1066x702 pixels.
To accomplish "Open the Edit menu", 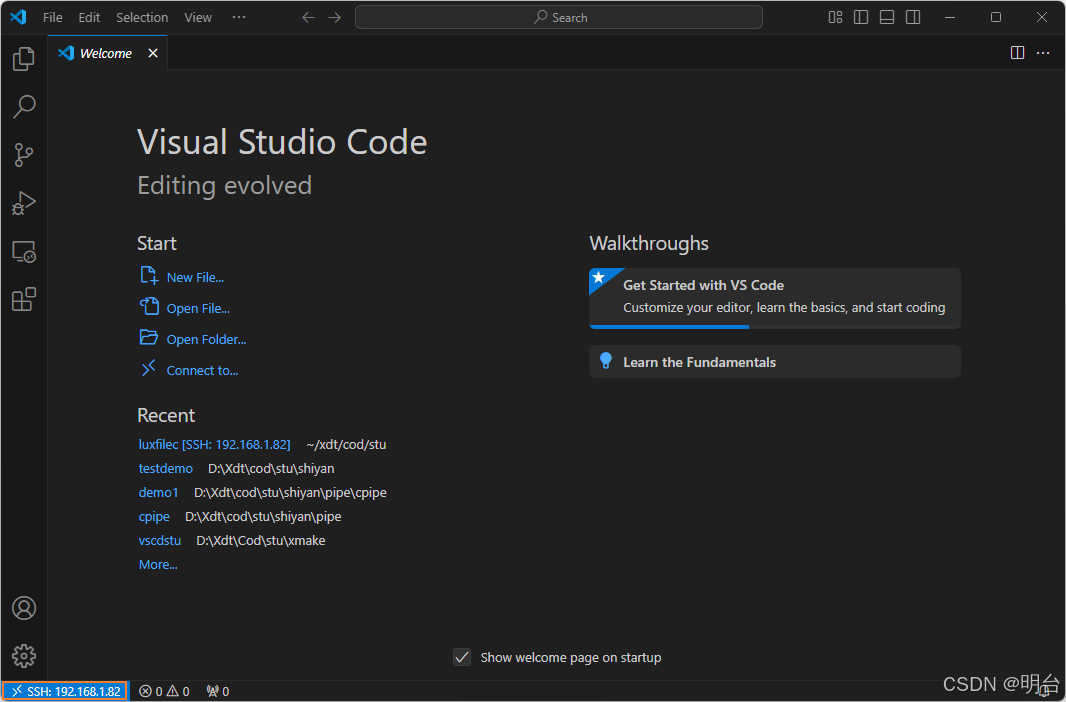I will tap(89, 18).
